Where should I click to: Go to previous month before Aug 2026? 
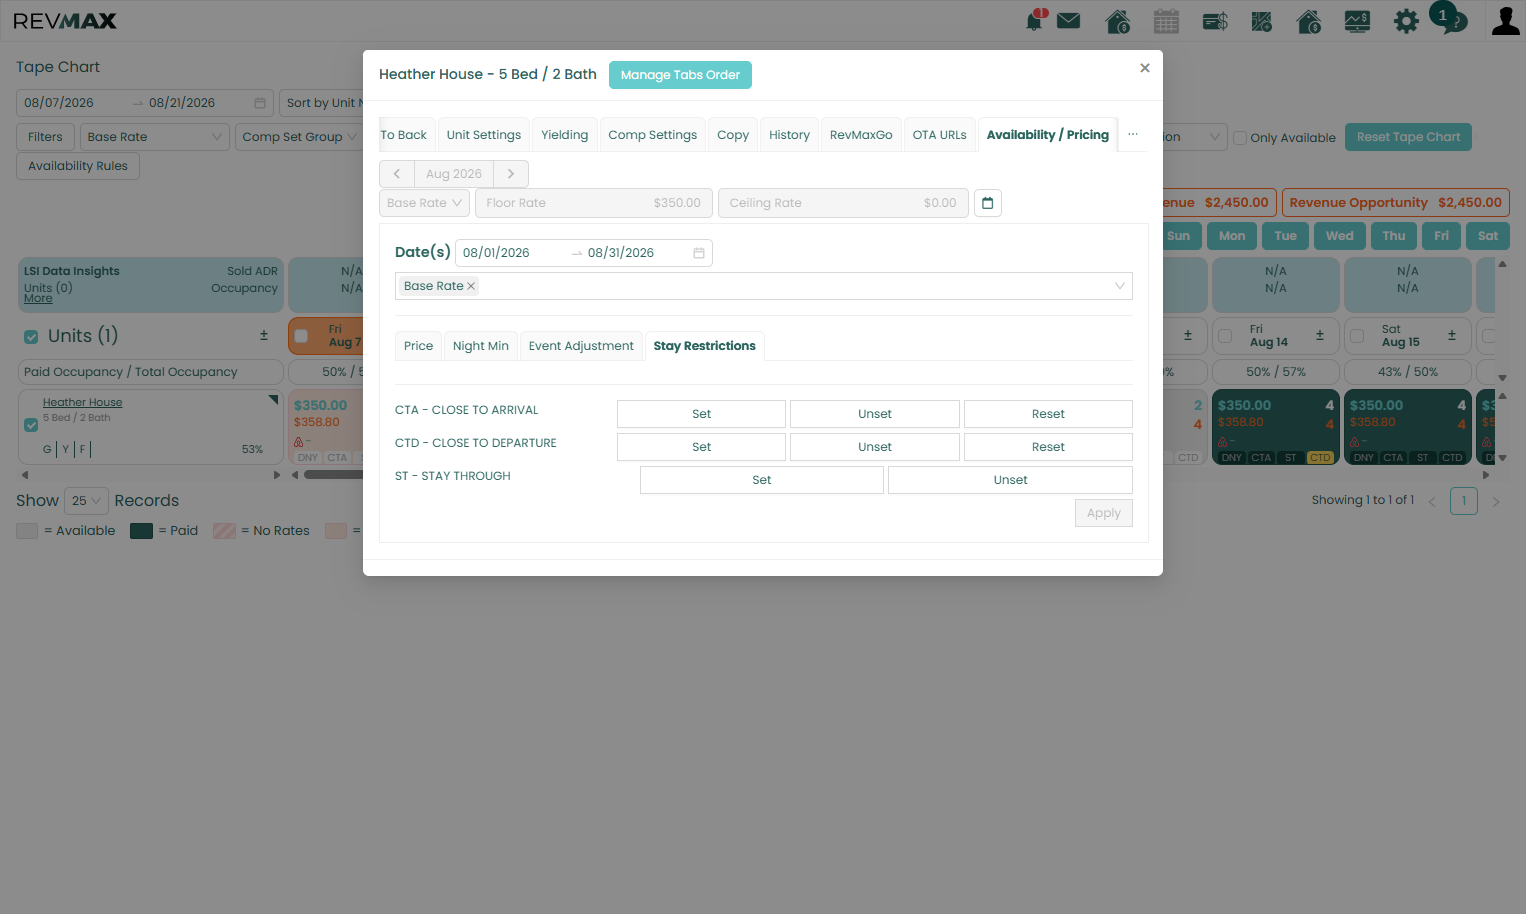[x=397, y=174]
